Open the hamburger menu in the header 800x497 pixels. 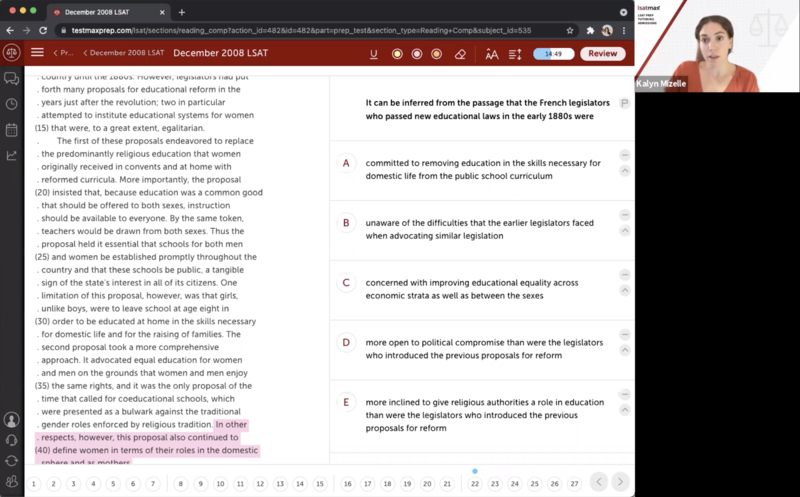37,53
